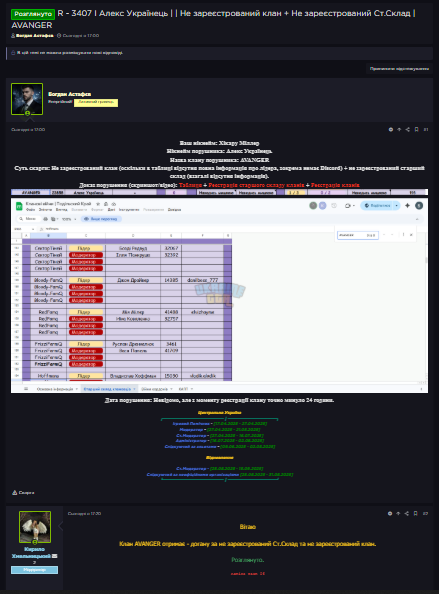Select third sheet tab at bottom
The height and width of the screenshot is (594, 439).
pos(156,389)
